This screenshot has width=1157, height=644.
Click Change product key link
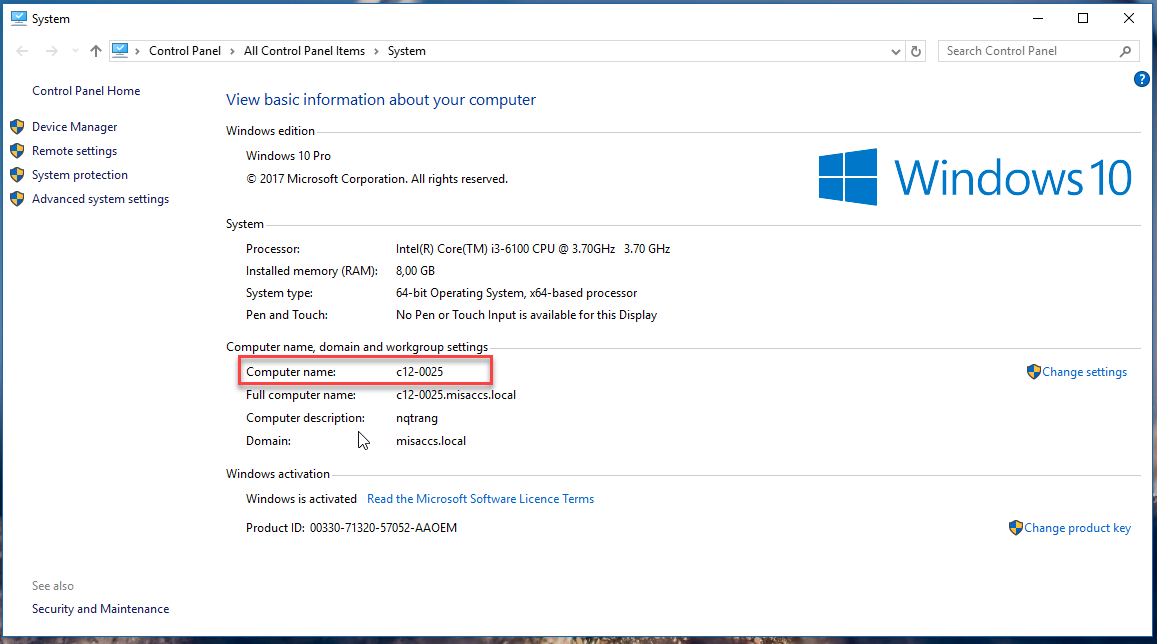pyautogui.click(x=1077, y=528)
